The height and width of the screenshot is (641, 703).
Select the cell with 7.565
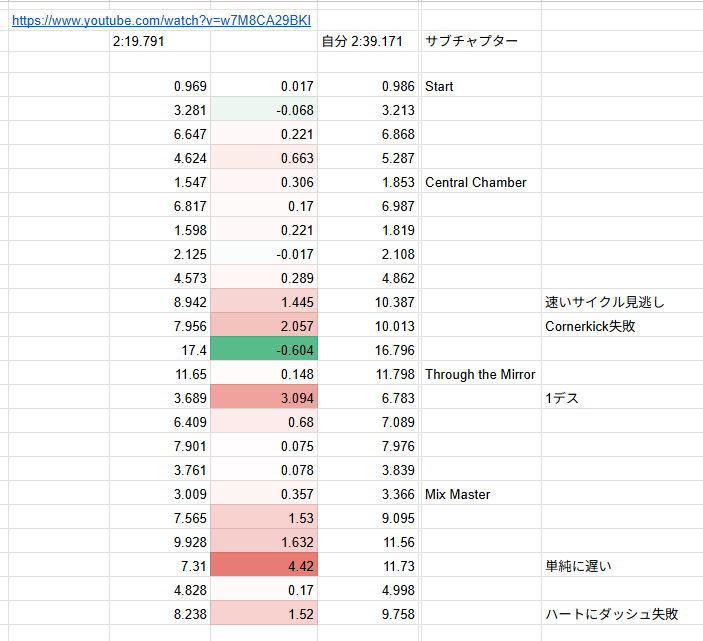(160, 518)
